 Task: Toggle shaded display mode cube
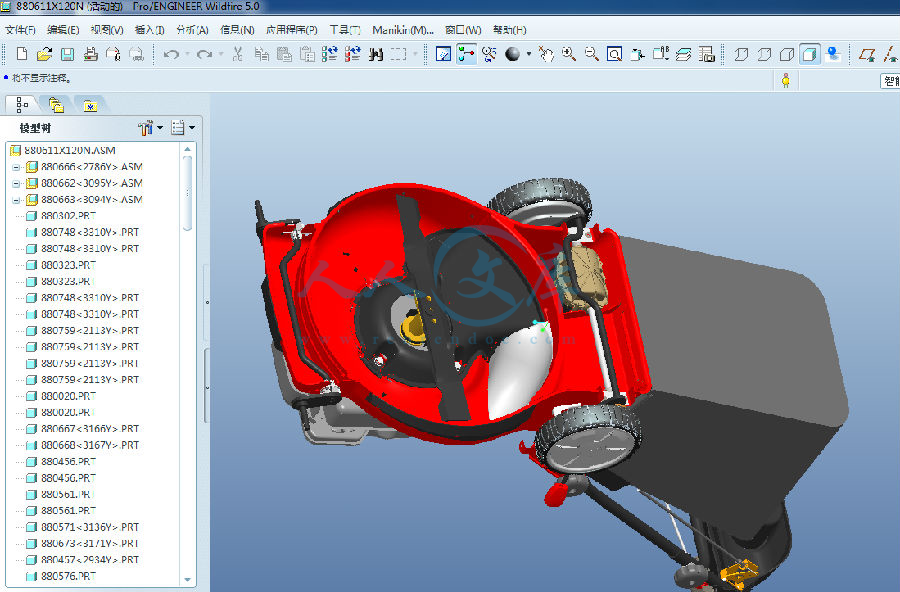point(809,54)
